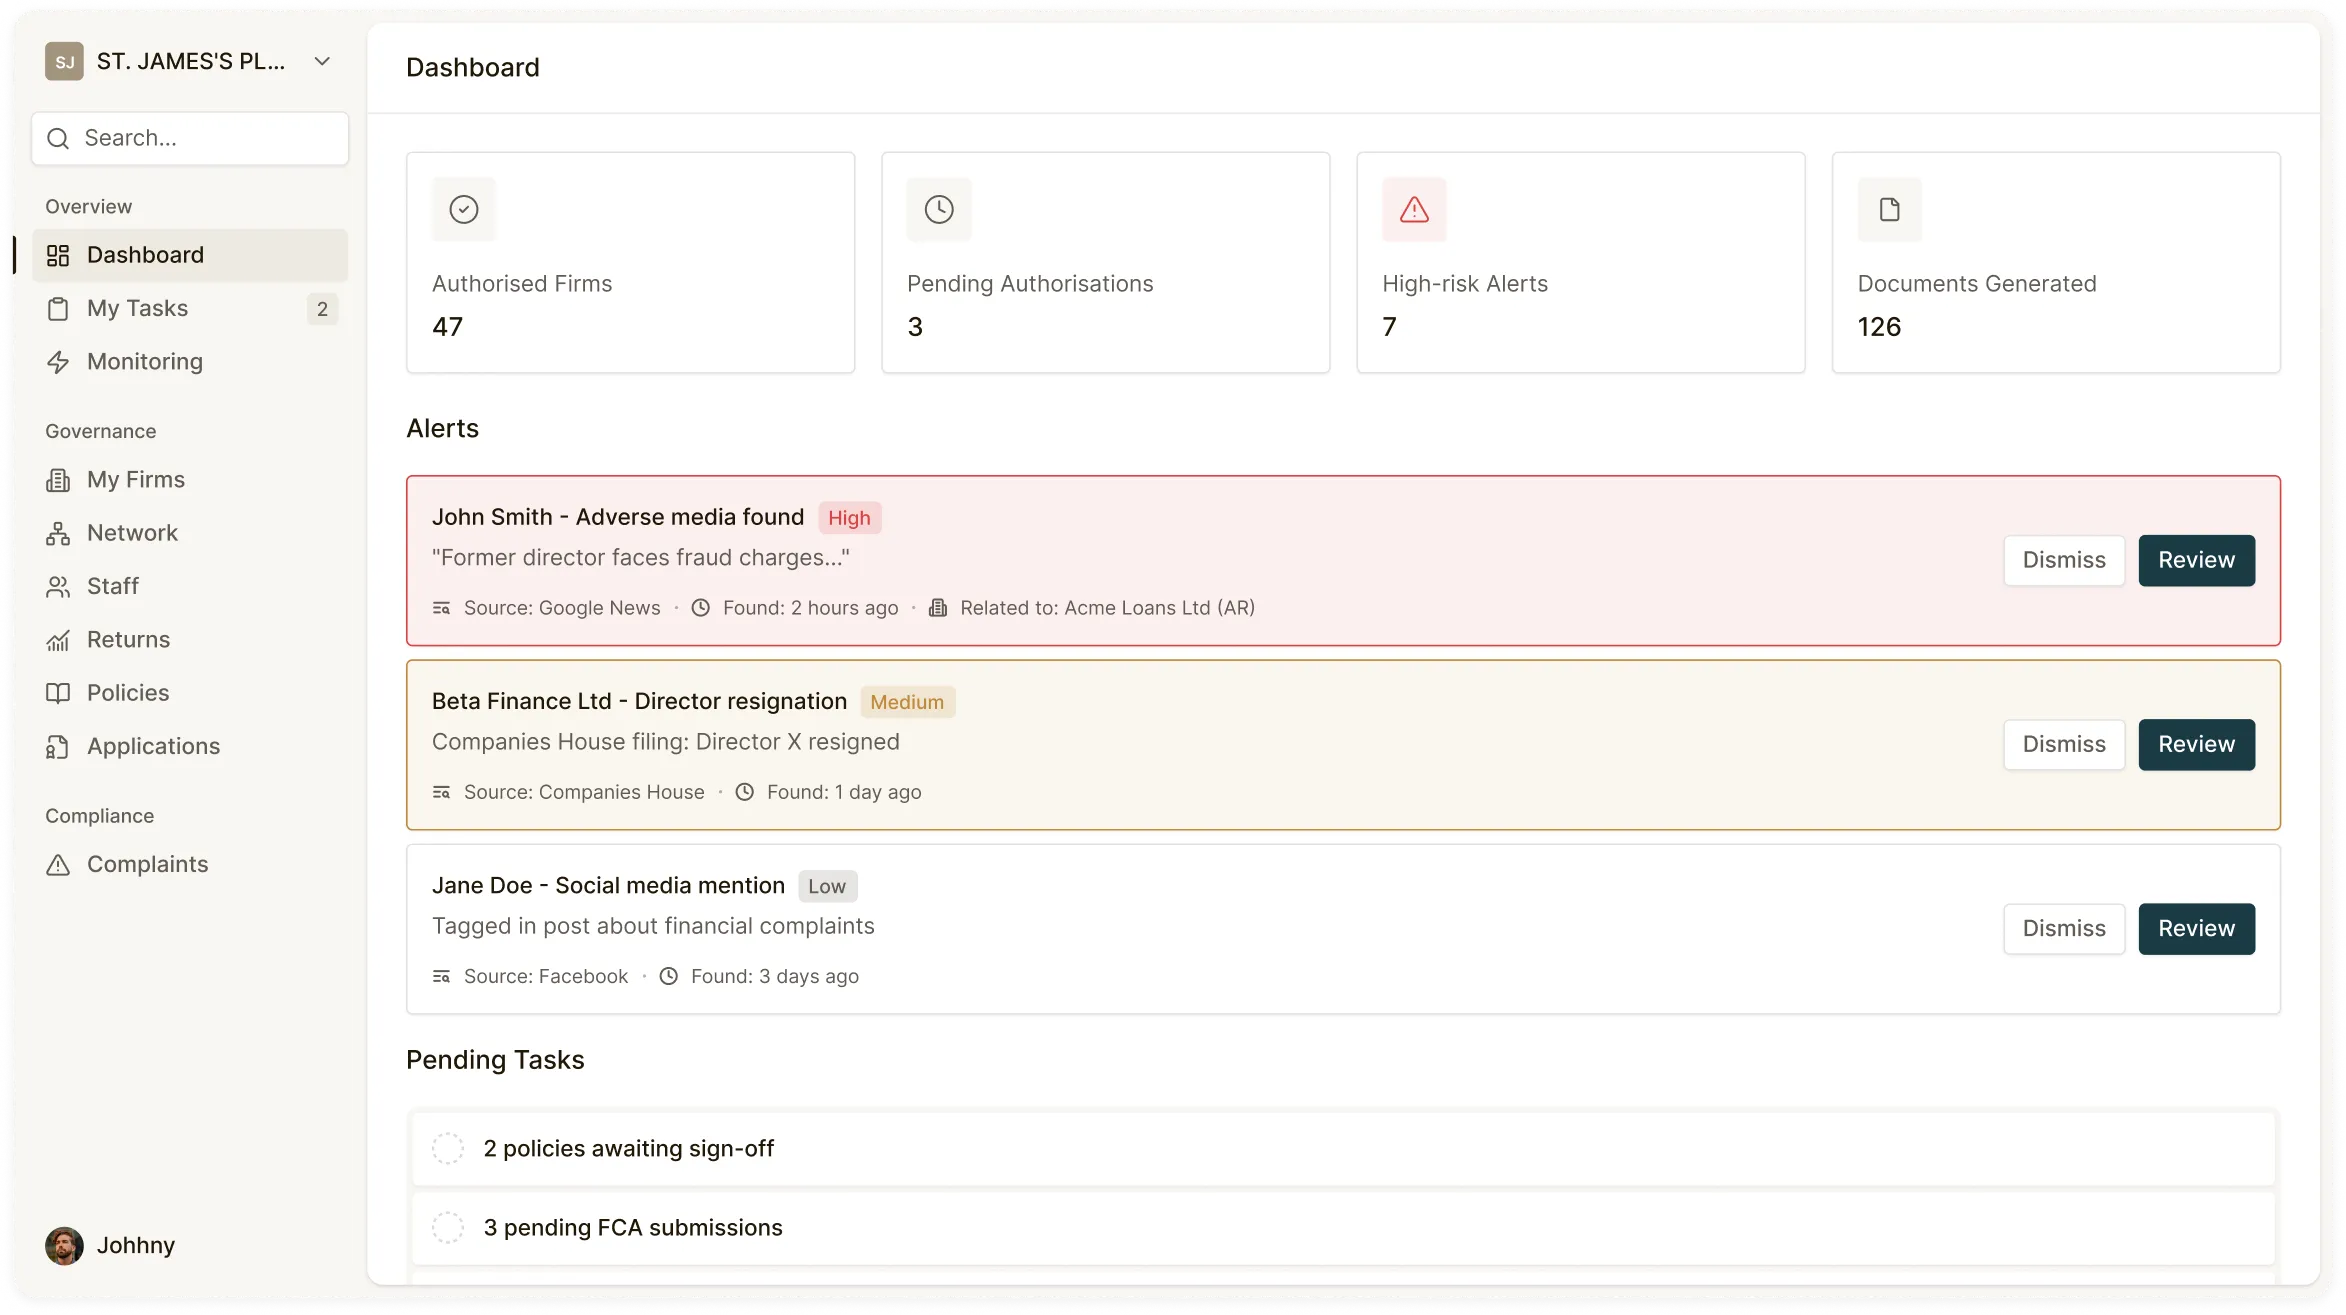2346x1315 pixels.
Task: Dismiss the Beta Finance director resignation alert
Action: [x=2064, y=744]
